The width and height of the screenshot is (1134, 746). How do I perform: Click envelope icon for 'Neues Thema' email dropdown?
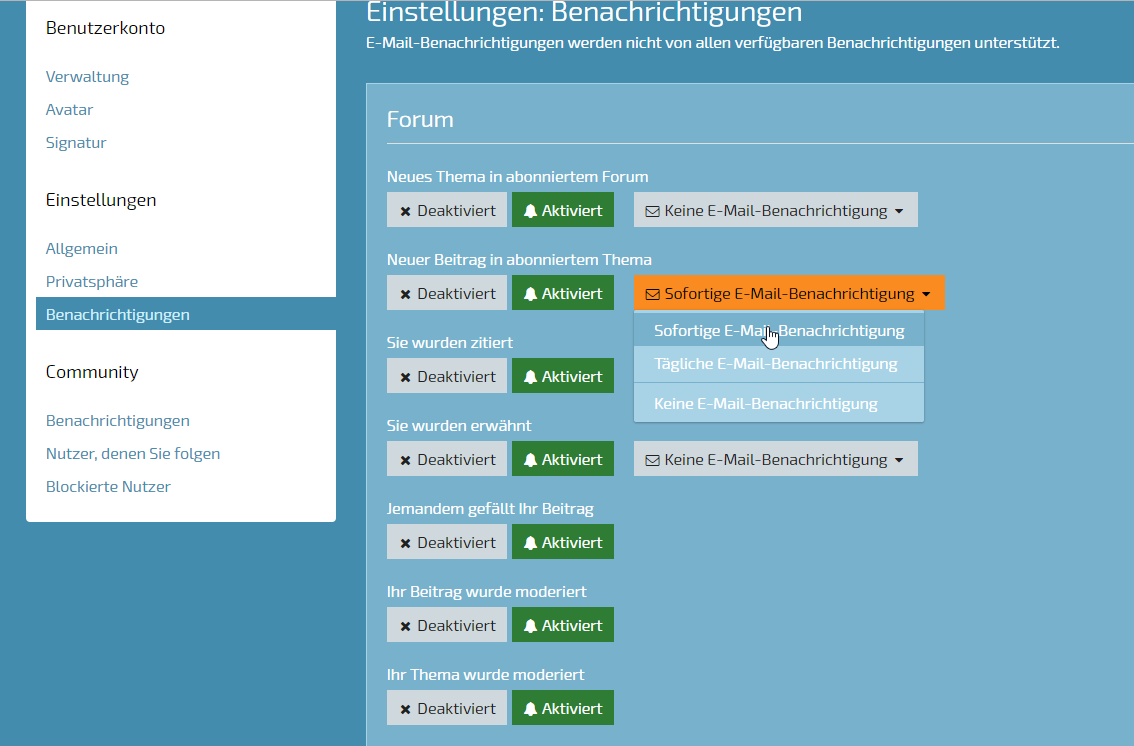[652, 211]
